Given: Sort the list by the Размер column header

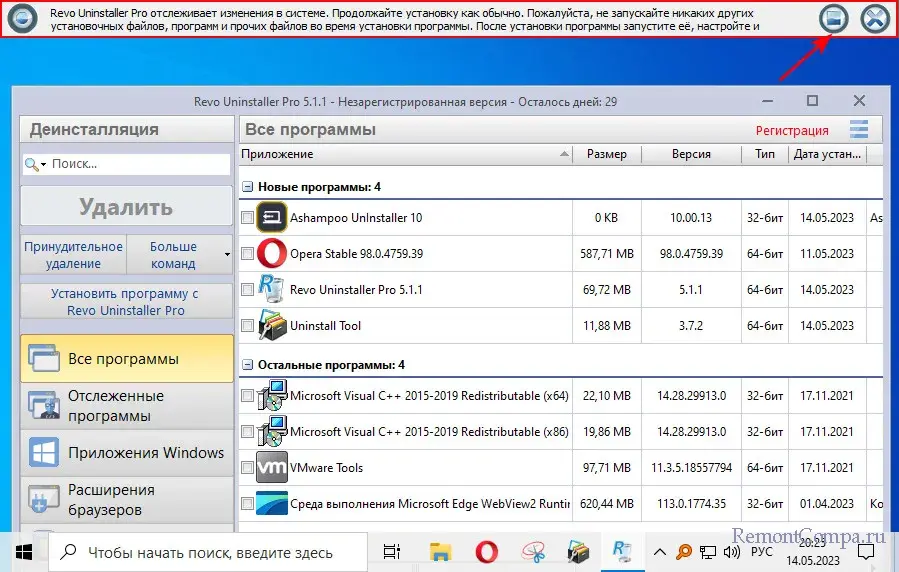Looking at the screenshot, I should point(606,154).
